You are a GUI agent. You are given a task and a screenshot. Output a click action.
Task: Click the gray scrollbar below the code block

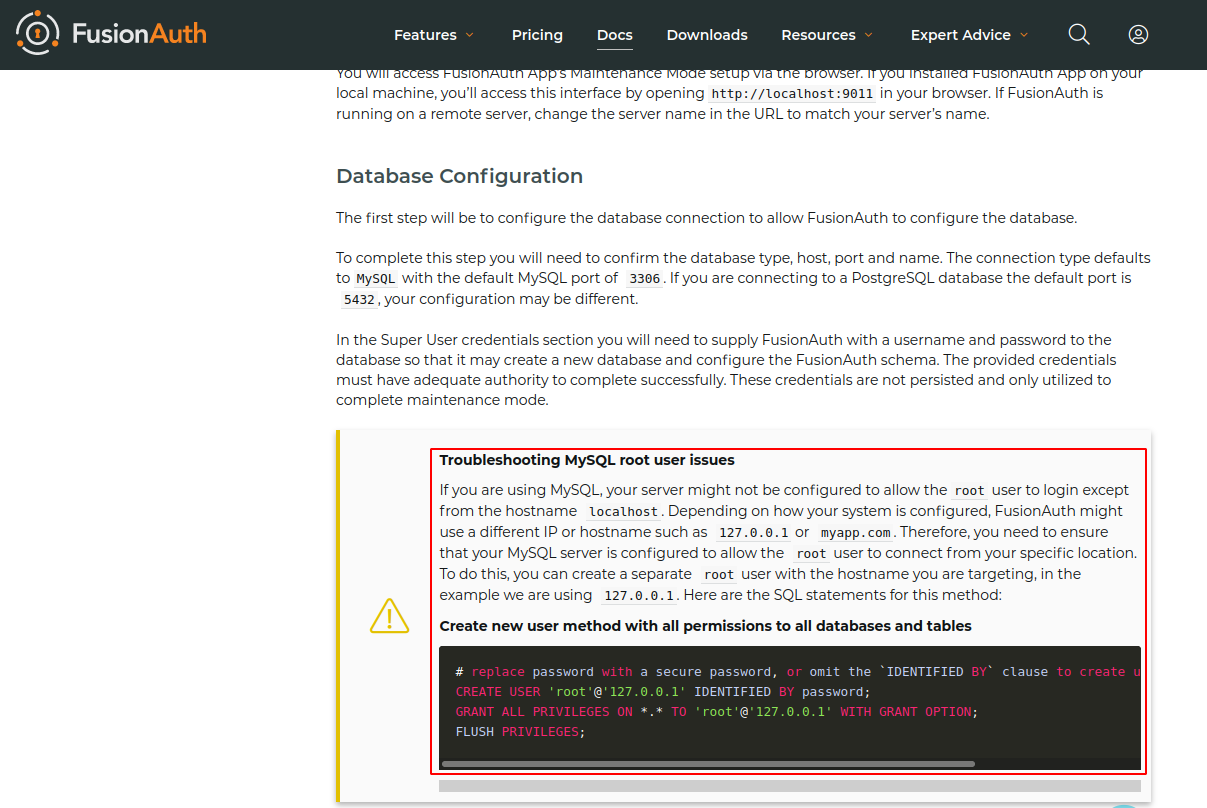tap(789, 786)
